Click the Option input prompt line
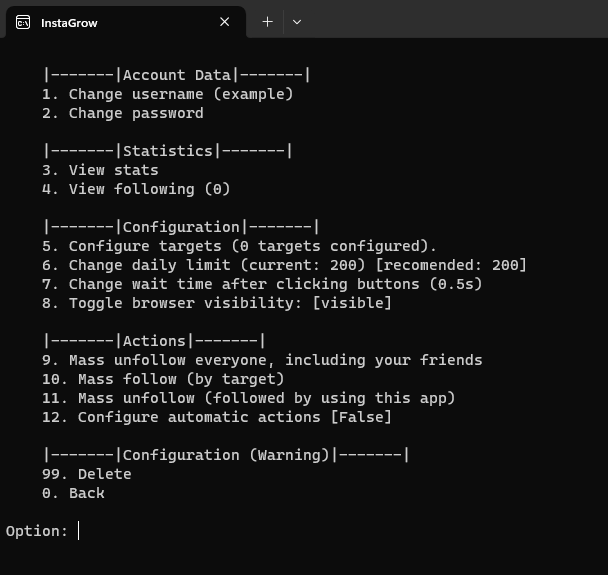The height and width of the screenshot is (575, 608). coord(43,531)
